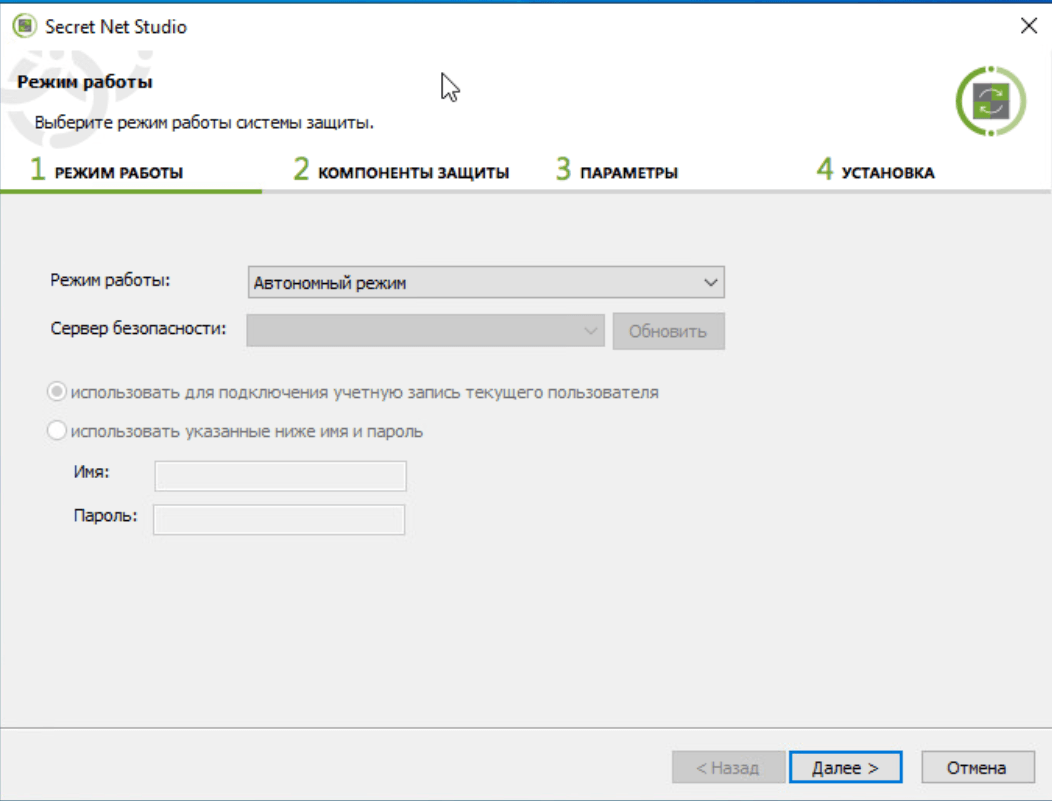Image resolution: width=1052 pixels, height=801 pixels.
Task: Select radio option to use current user account
Action: pos(58,392)
